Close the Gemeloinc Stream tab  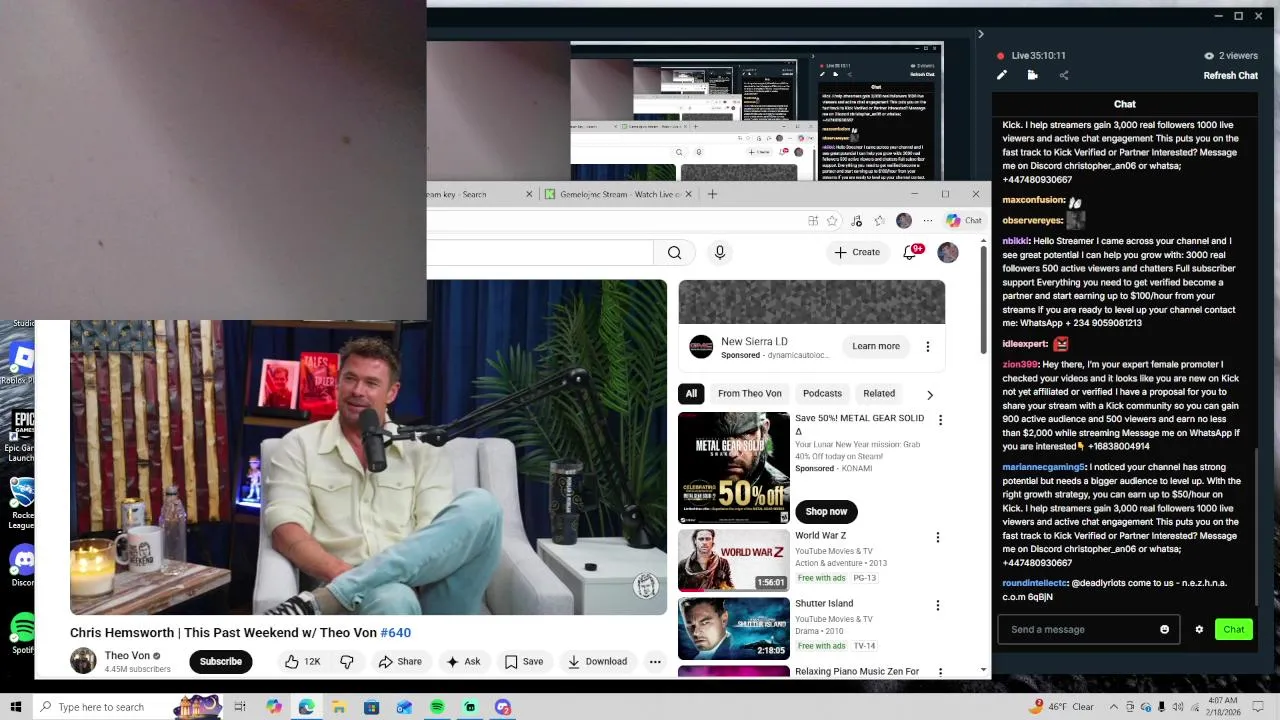[688, 194]
